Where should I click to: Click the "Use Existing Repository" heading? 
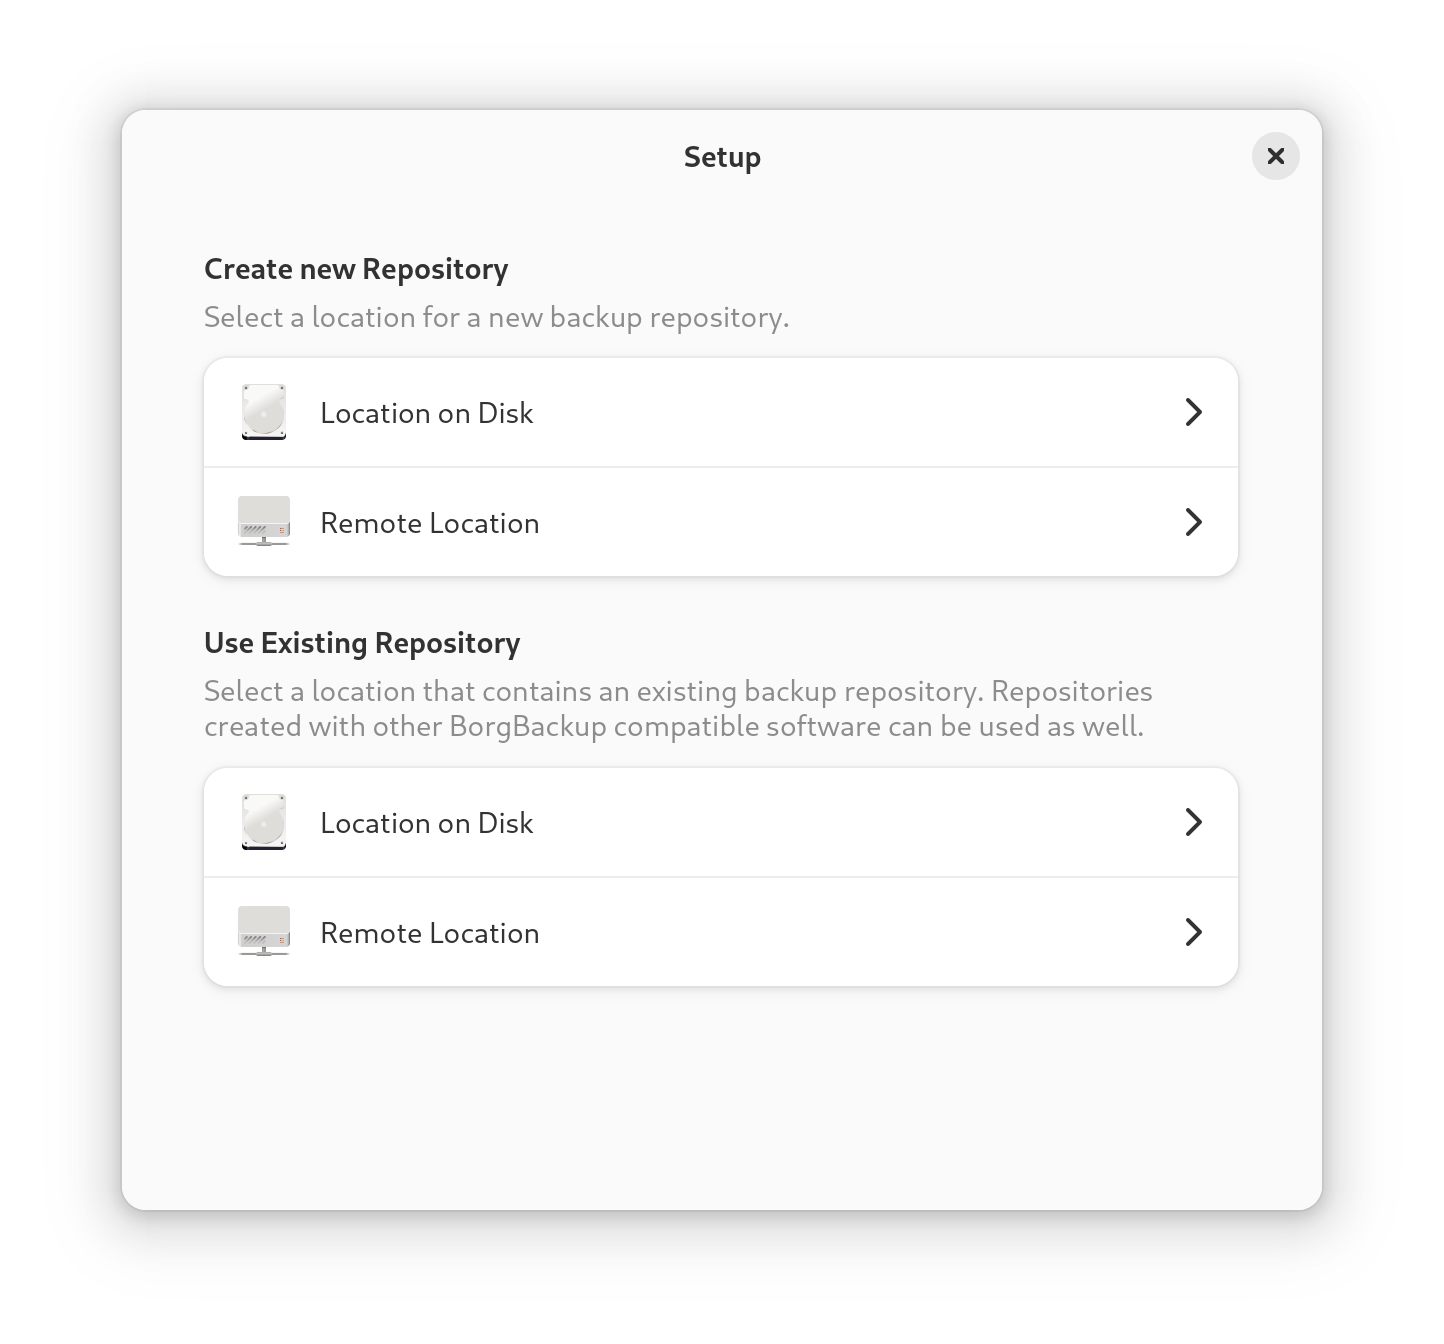(362, 643)
